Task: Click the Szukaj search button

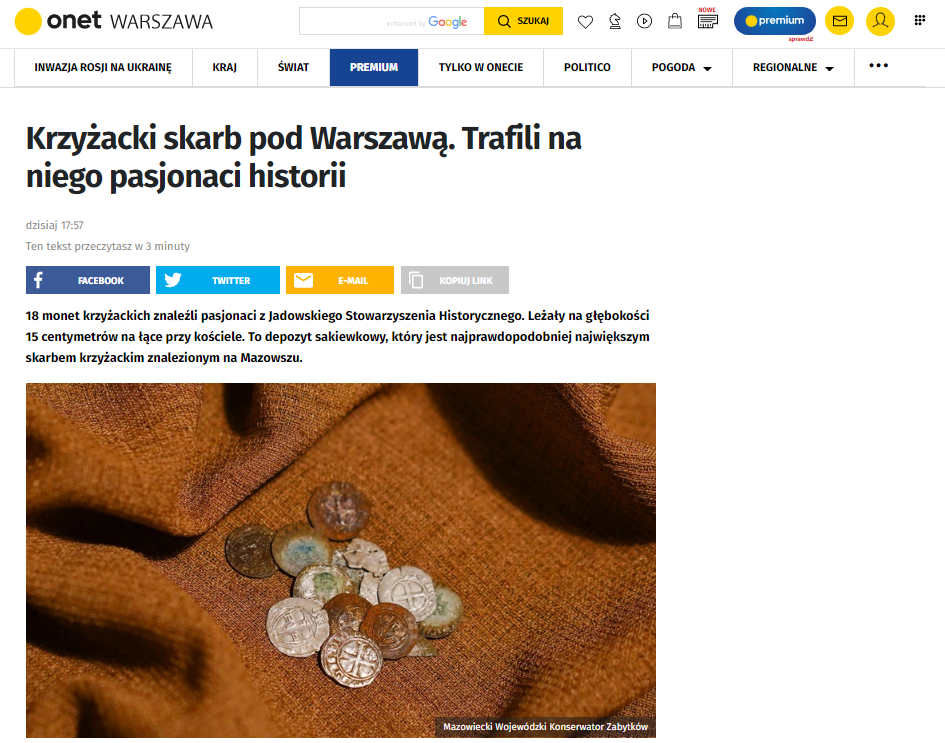Action: pos(523,21)
